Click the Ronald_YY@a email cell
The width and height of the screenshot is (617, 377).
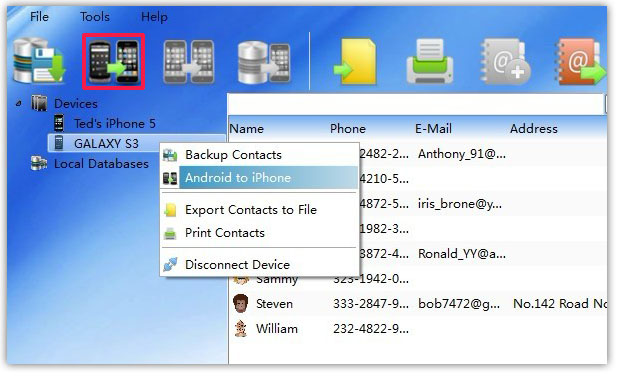(462, 254)
